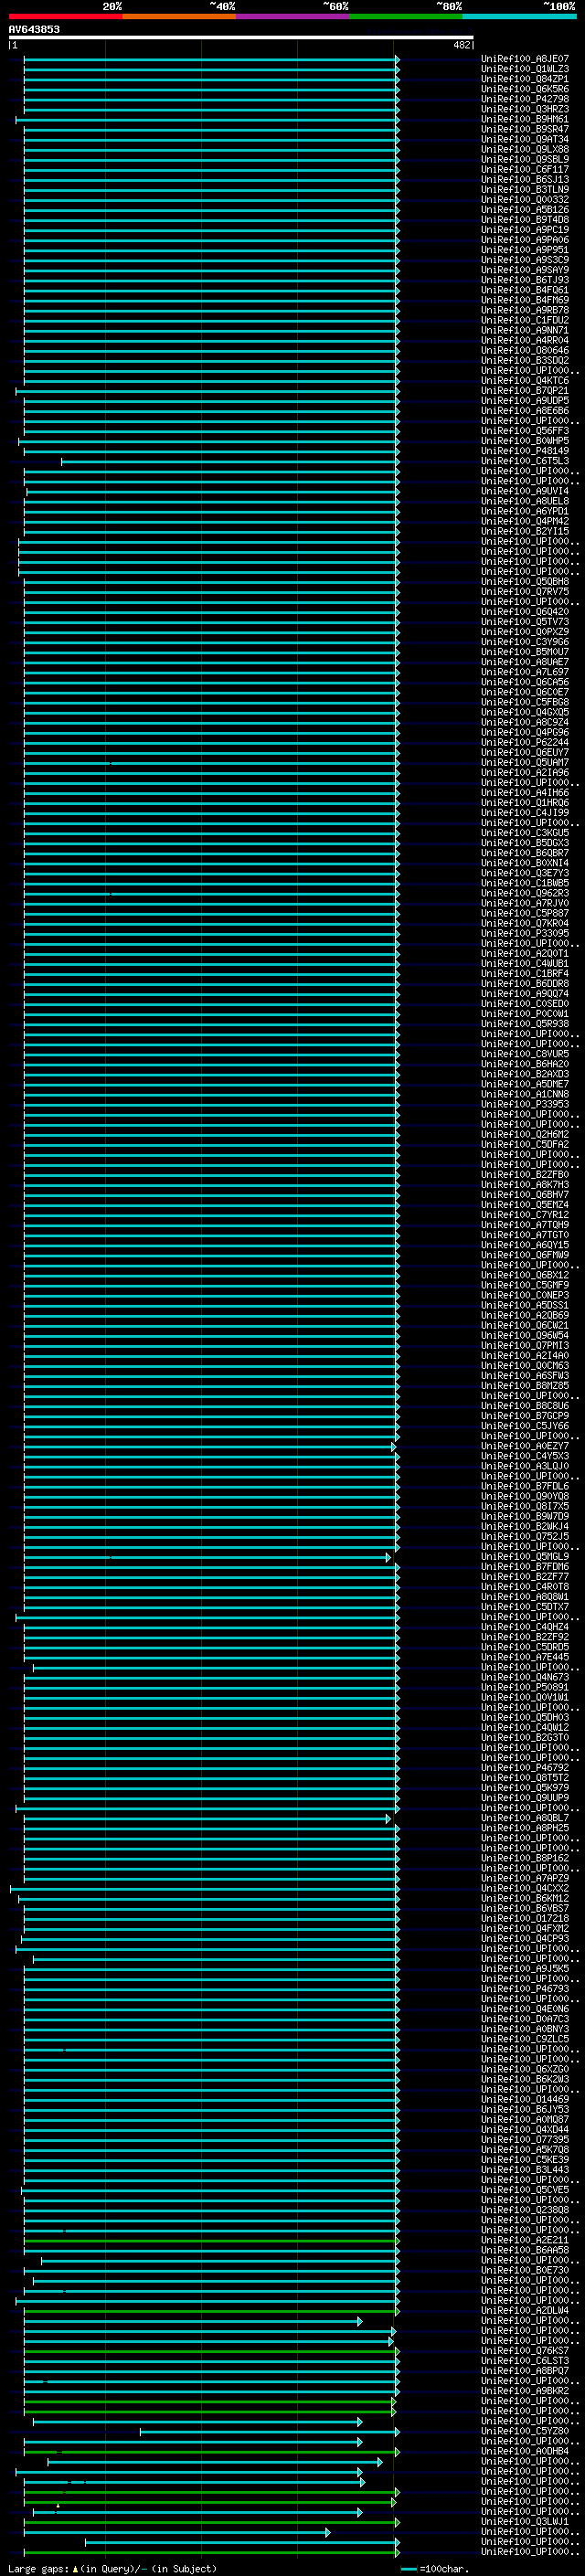Select hit UniRef100_Q3LWJ1
The width and height of the screenshot is (585, 2576).
pyautogui.click(x=525, y=2522)
